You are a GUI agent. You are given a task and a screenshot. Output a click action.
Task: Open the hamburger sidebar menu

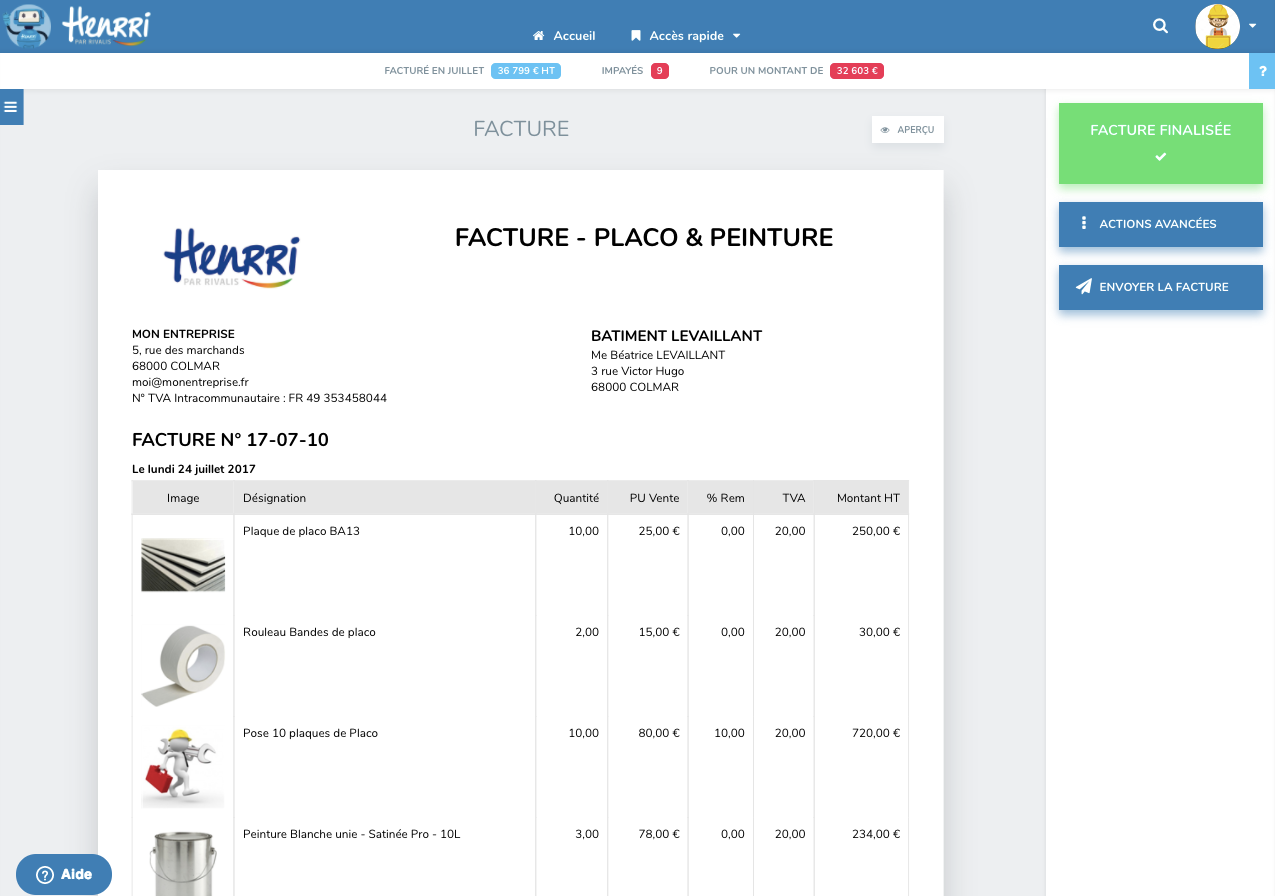(11, 107)
